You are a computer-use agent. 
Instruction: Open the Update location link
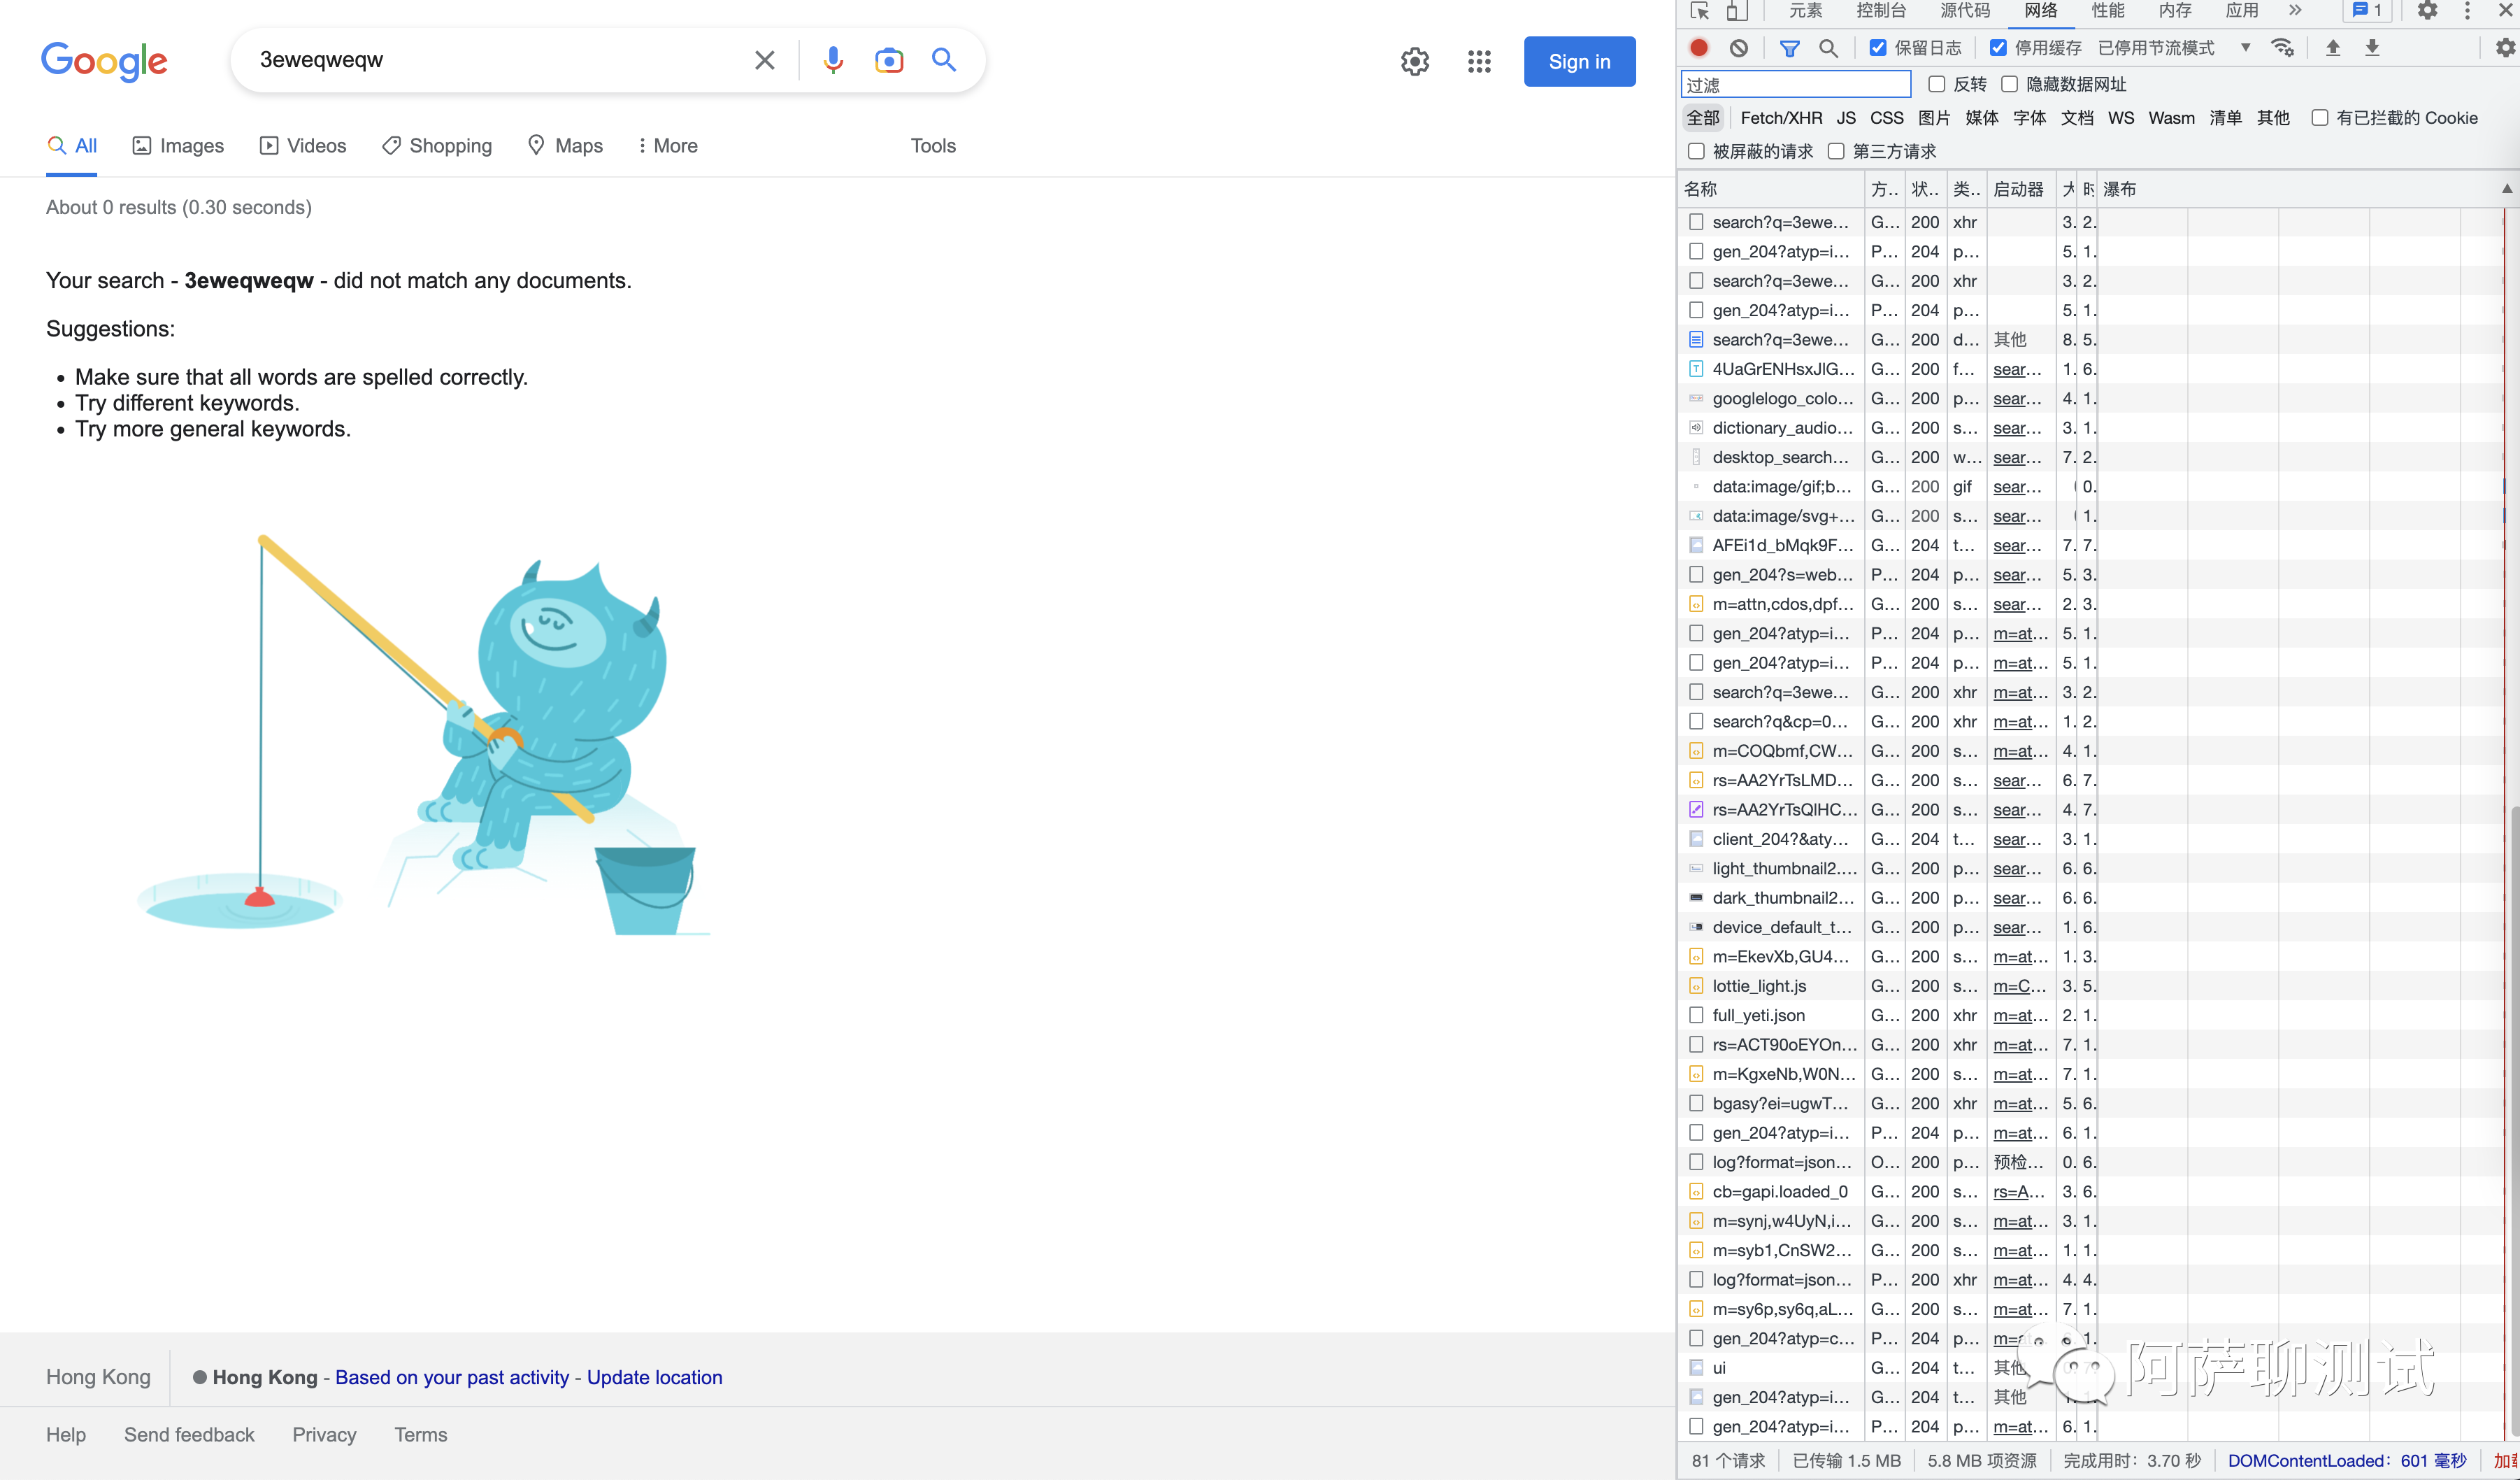click(x=654, y=1377)
